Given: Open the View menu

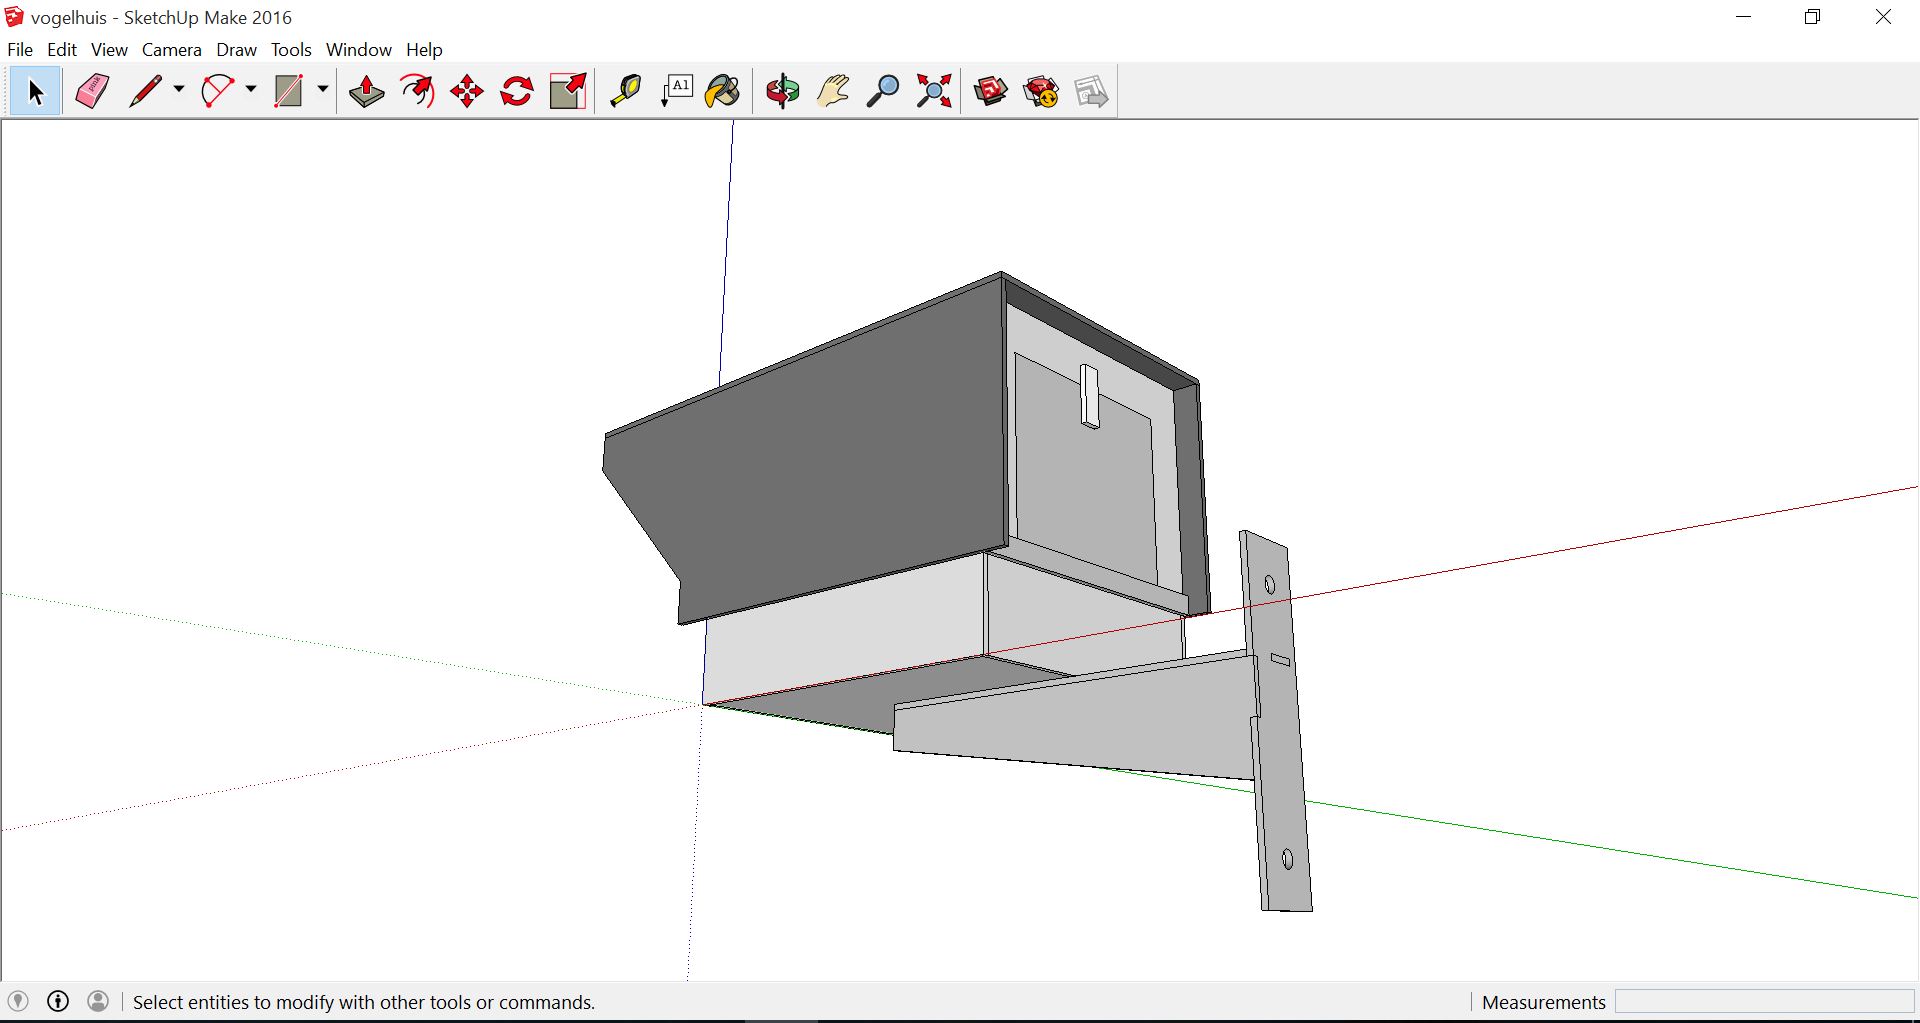Looking at the screenshot, I should 109,49.
